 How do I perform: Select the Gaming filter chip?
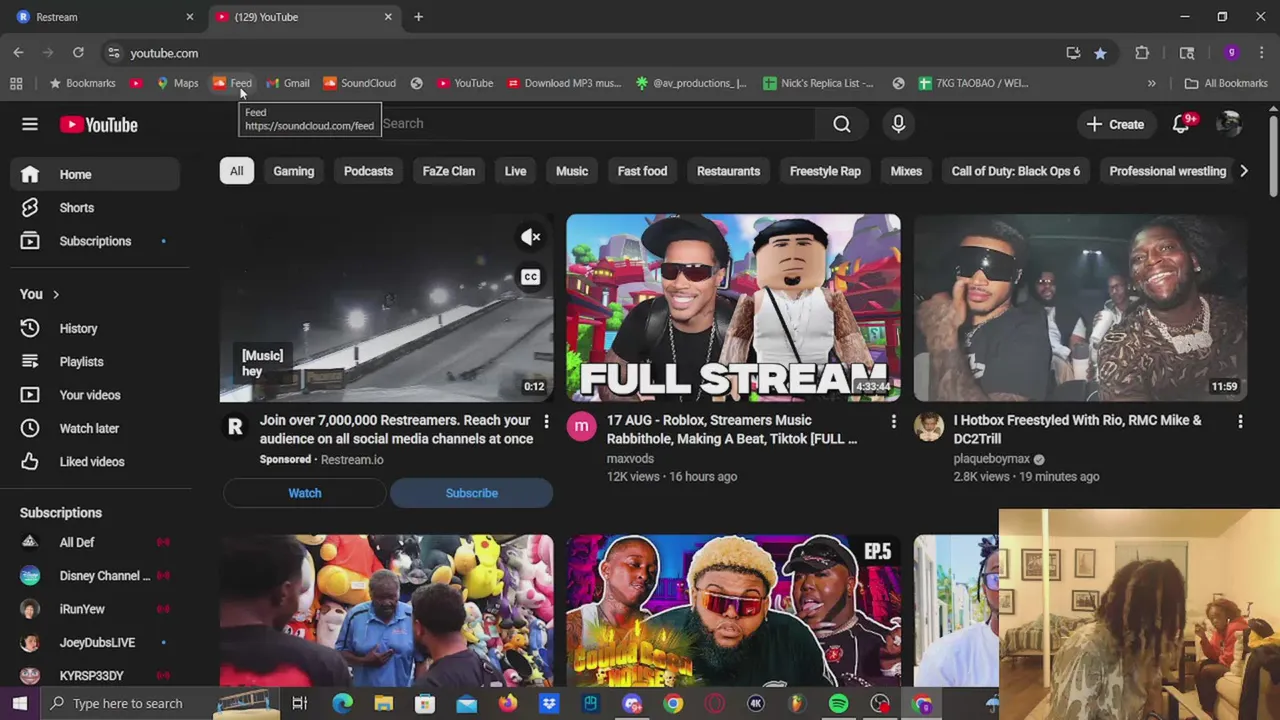coord(293,171)
